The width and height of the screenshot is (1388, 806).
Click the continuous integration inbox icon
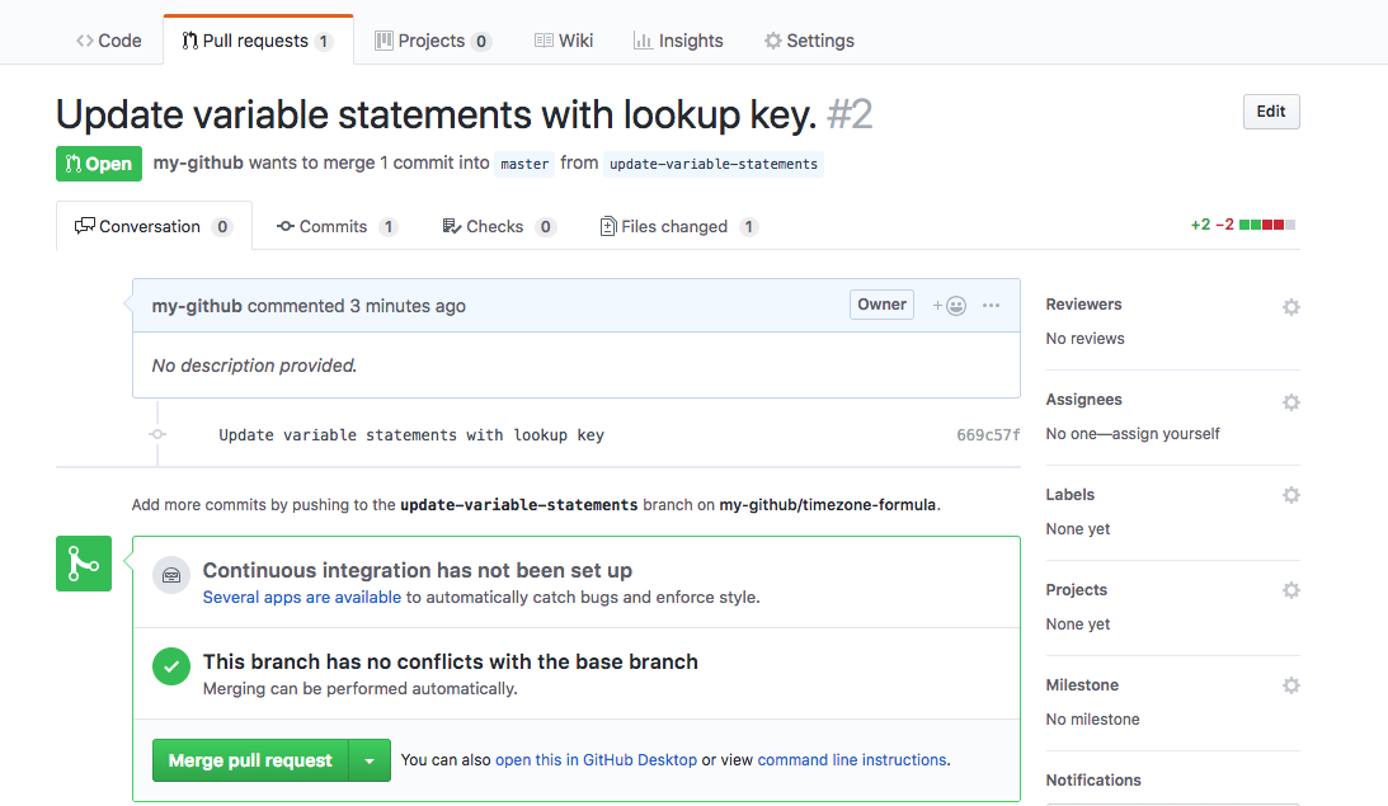(x=171, y=575)
